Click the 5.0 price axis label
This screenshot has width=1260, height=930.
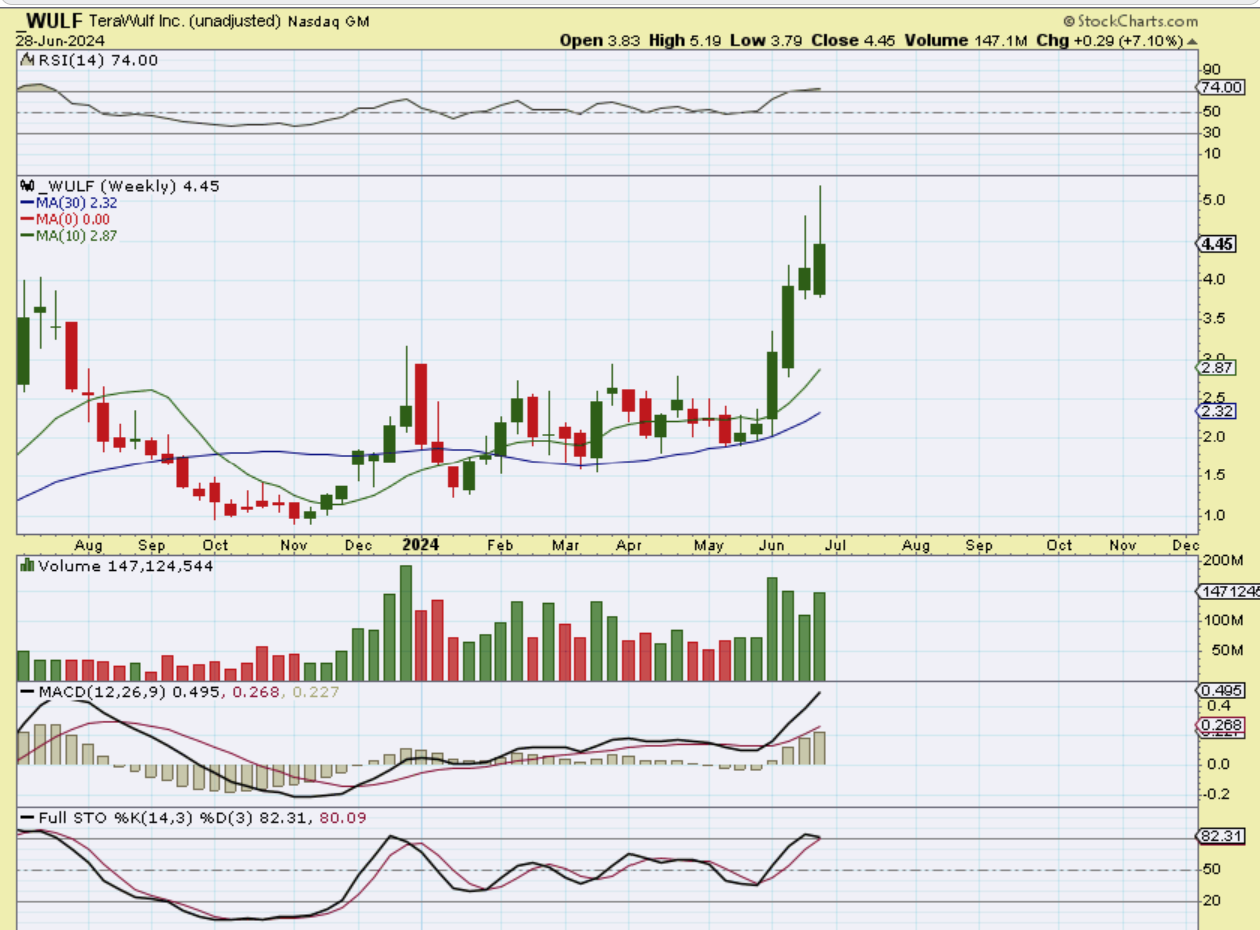pos(1214,200)
